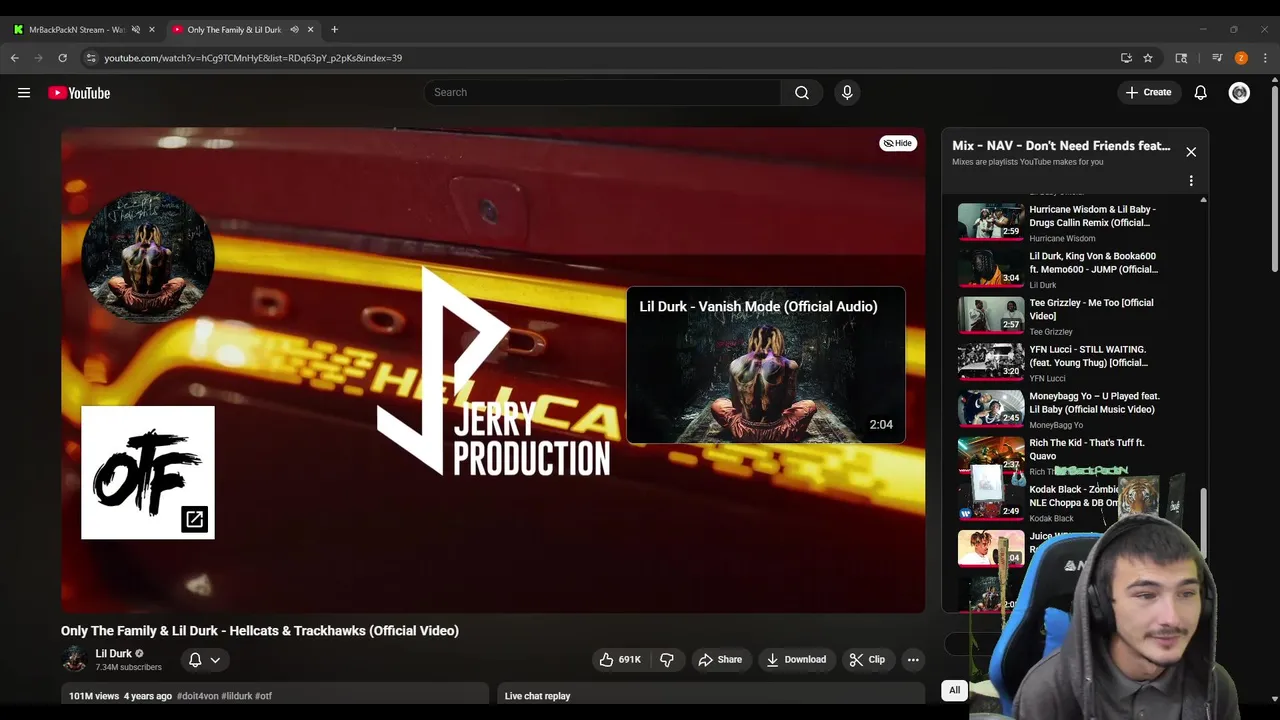Dislike the video with thumbs-down
The image size is (1280, 720).
coord(667,660)
